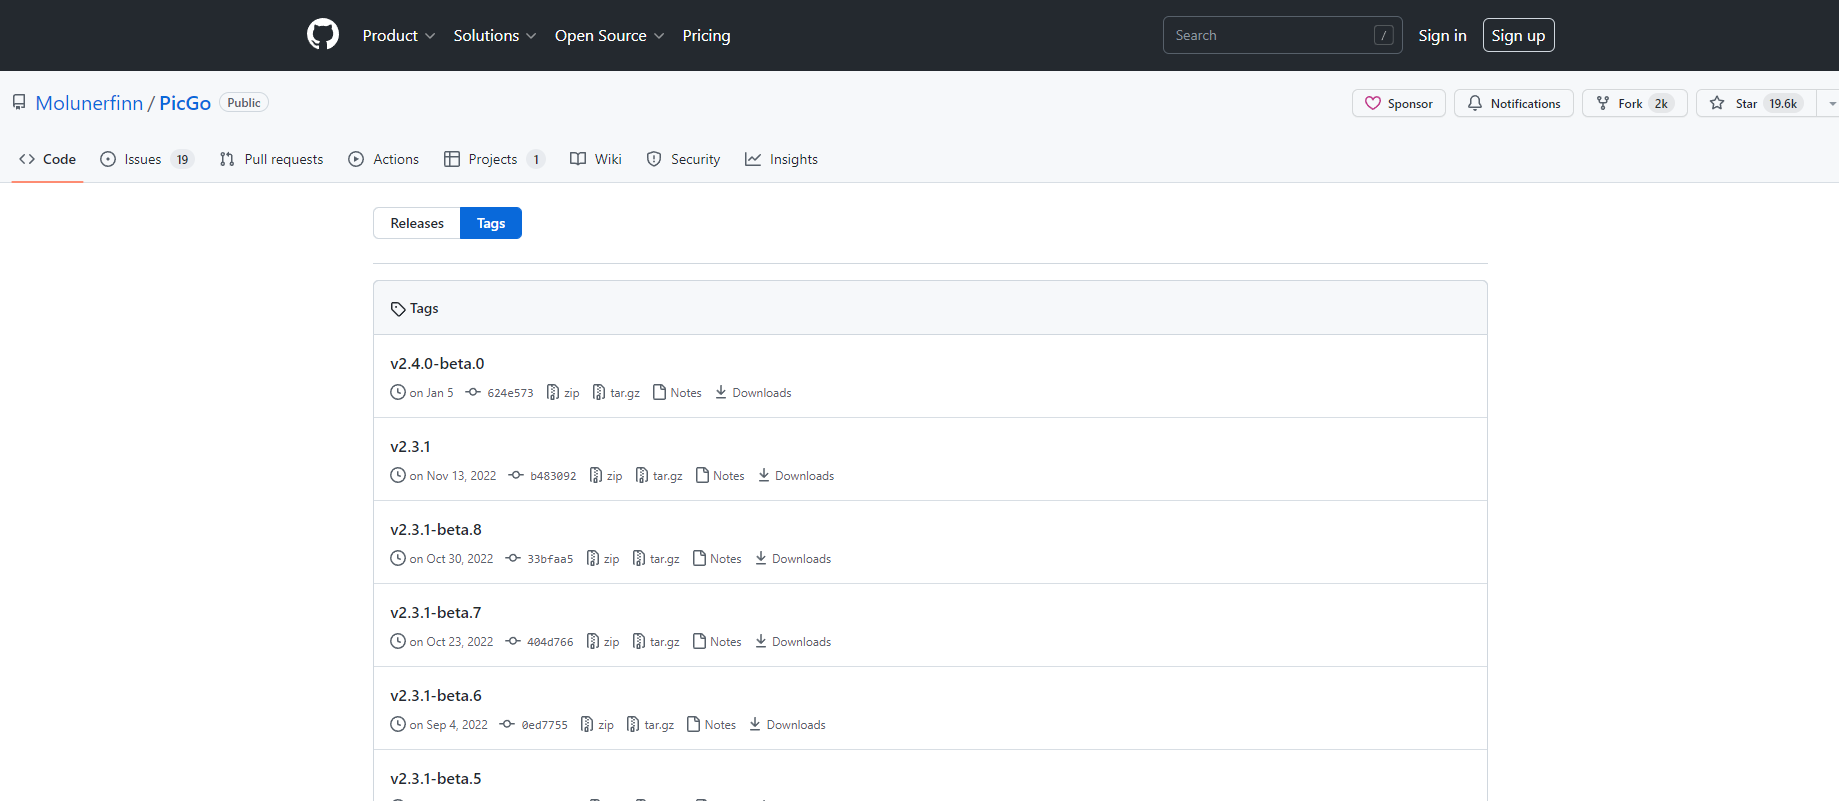Viewport: 1839px width, 801px height.
Task: Open Downloads for v2.3.1-beta.6
Action: 787,725
